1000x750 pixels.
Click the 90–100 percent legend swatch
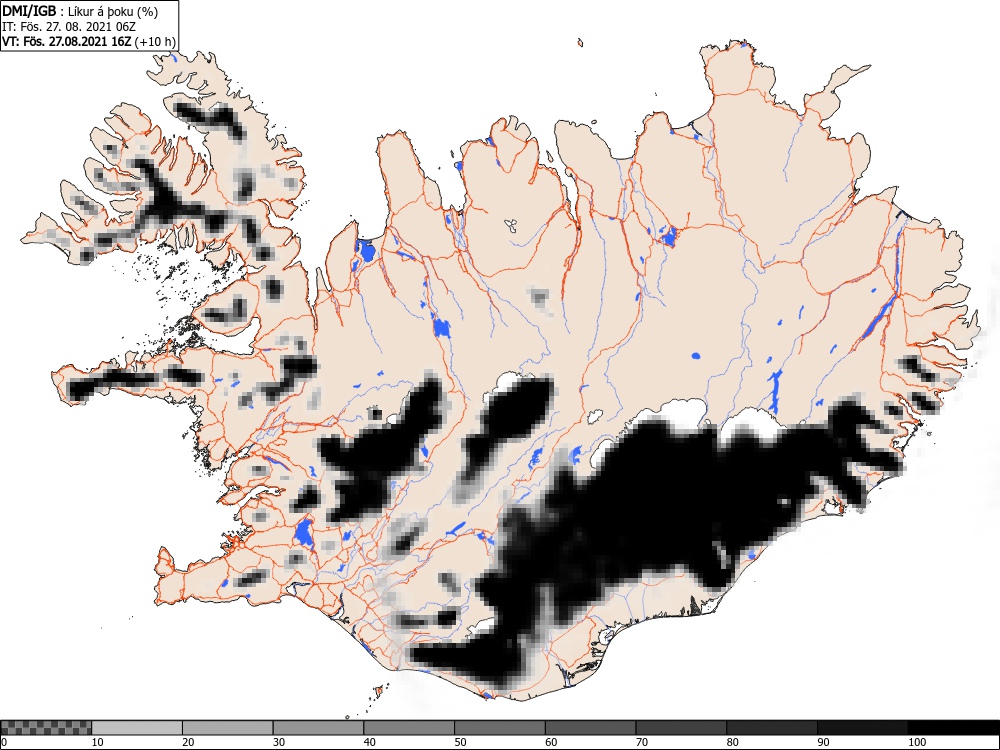point(862,728)
